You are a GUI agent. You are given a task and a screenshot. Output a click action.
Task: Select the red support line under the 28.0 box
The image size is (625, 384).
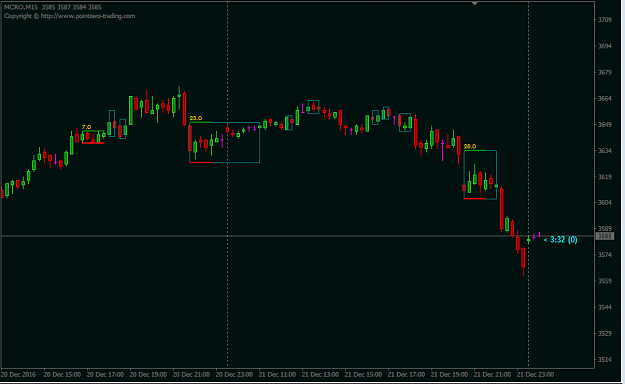[x=475, y=198]
